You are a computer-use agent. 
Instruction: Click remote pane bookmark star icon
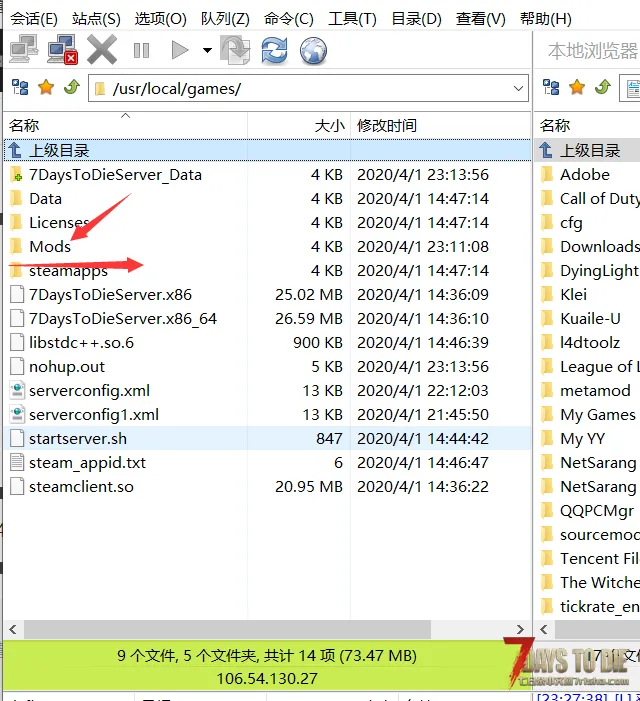pyautogui.click(x=46, y=87)
